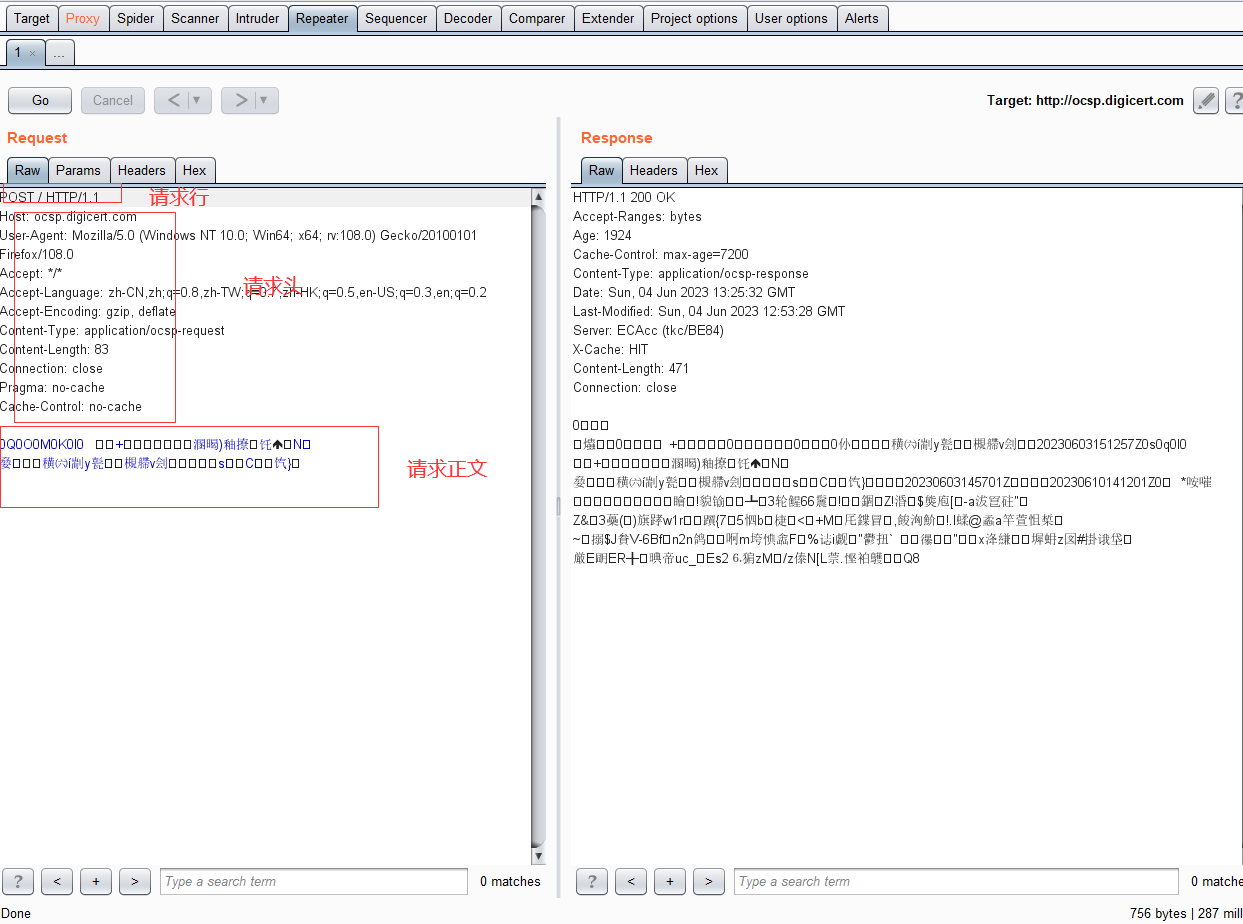
Task: Select the Repeater tab
Action: click(322, 18)
